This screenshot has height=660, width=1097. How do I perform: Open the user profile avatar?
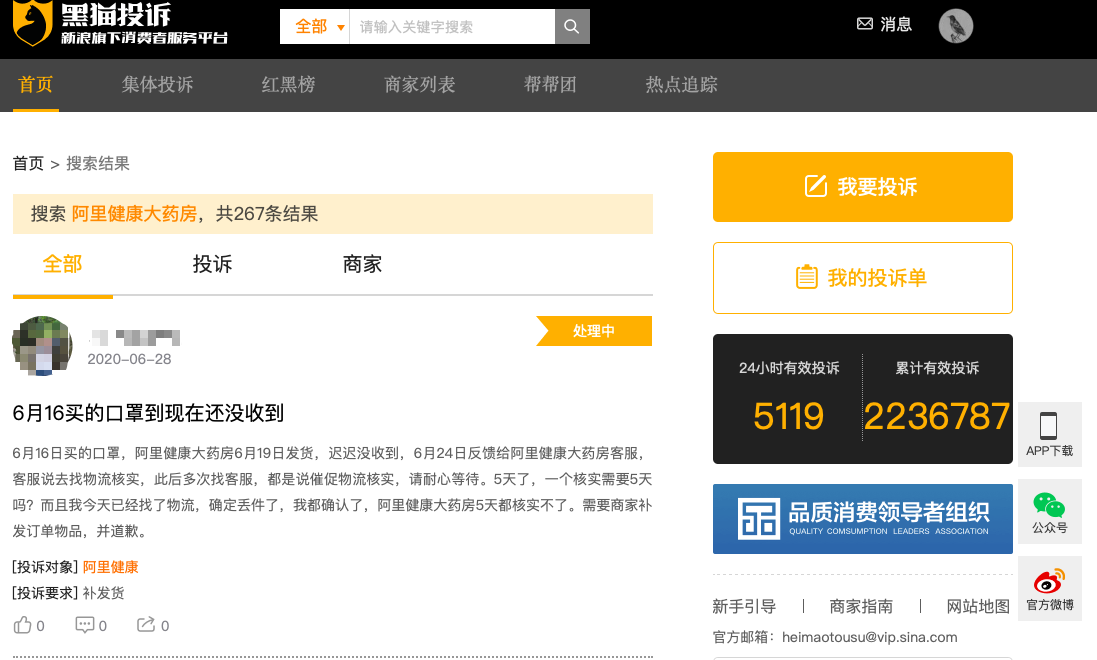pos(956,27)
